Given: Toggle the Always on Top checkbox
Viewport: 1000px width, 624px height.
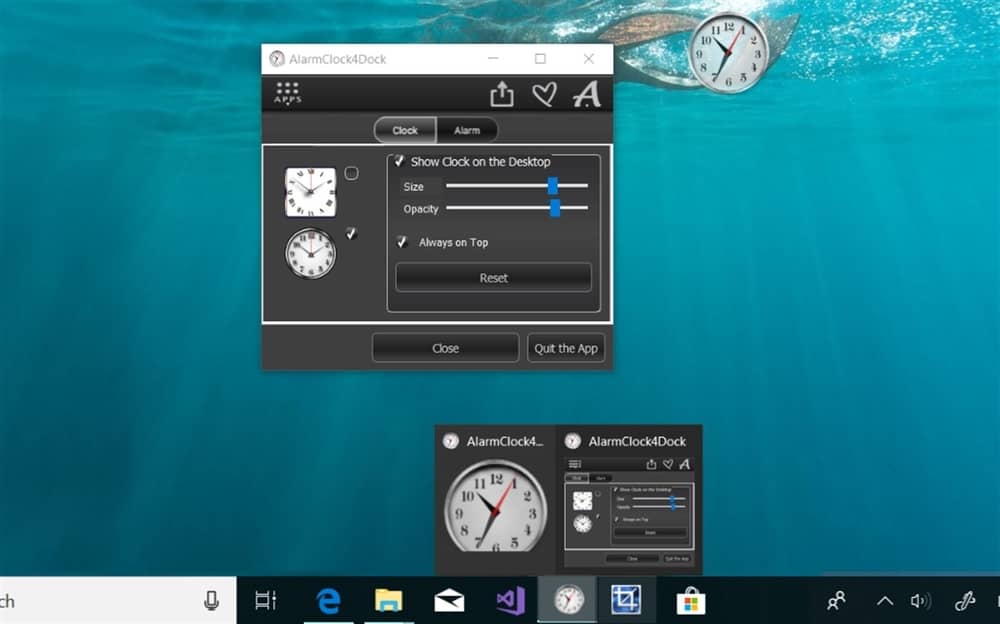Looking at the screenshot, I should [x=402, y=242].
